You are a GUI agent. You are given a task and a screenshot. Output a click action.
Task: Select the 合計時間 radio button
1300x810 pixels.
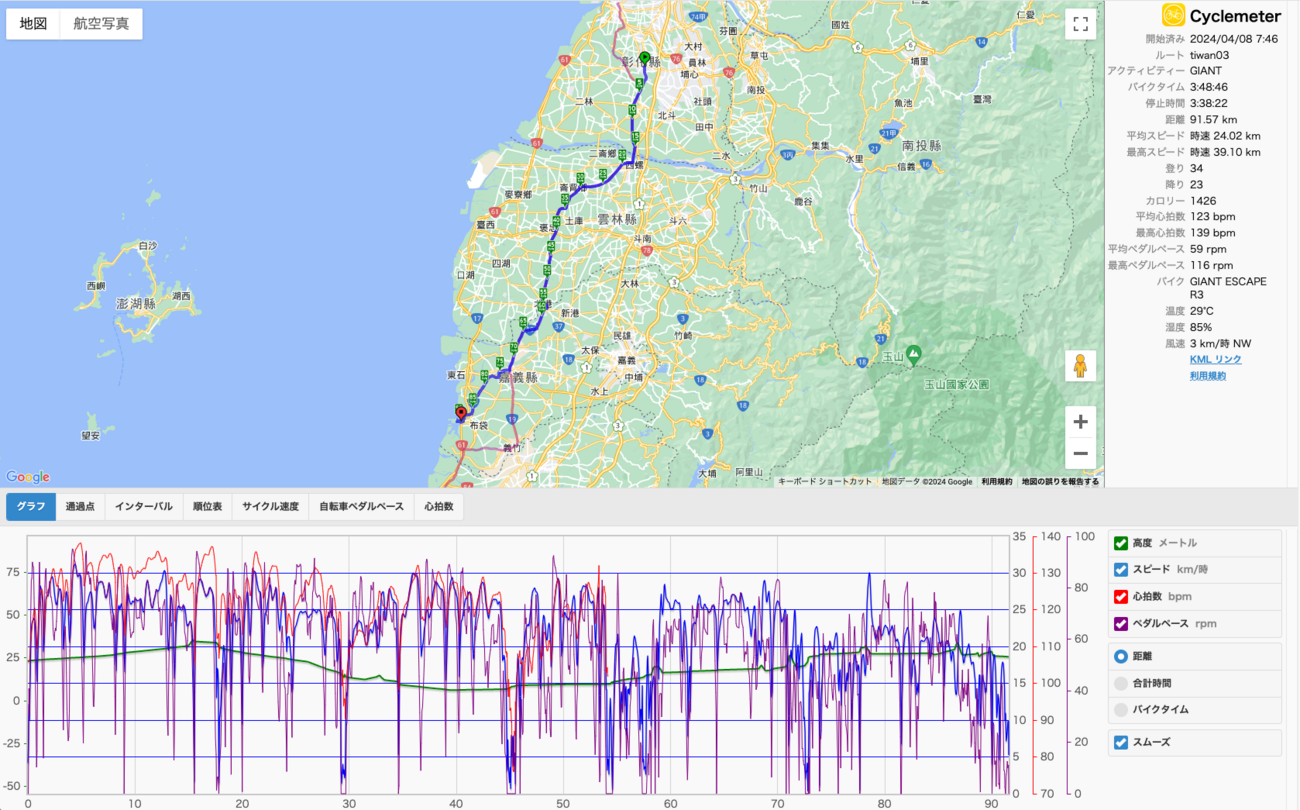(1121, 684)
